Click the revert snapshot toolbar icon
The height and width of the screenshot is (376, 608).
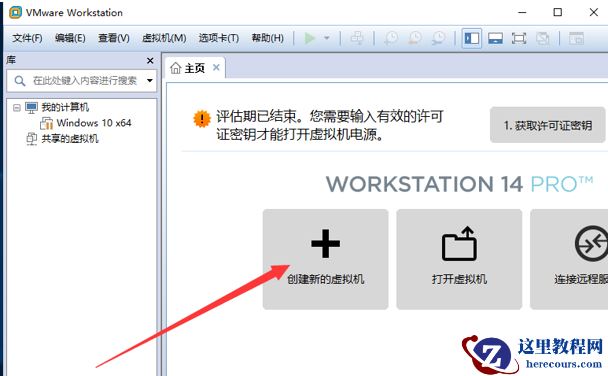coord(415,38)
